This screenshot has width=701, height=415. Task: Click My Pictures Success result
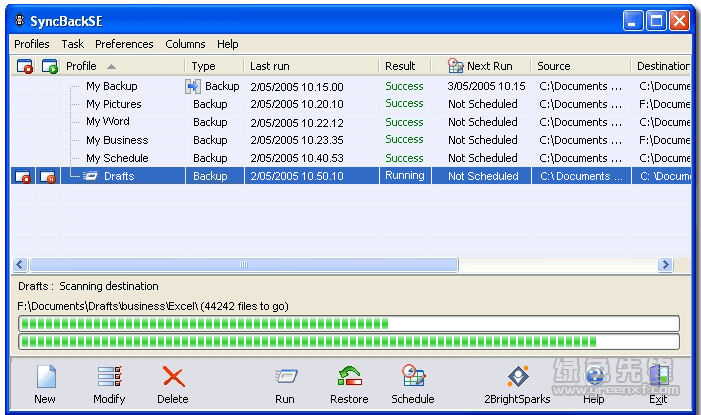coord(404,103)
